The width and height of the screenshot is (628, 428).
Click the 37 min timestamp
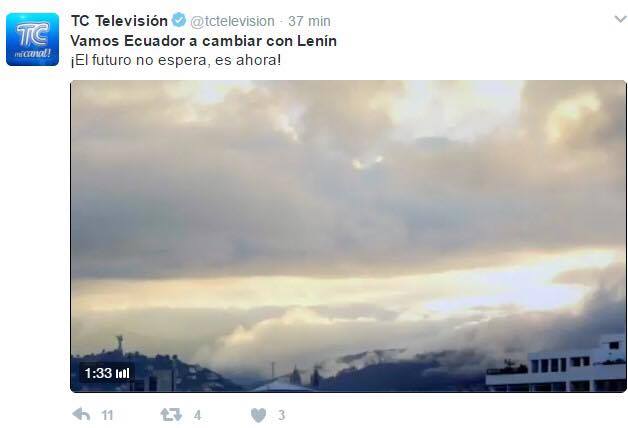coord(309,21)
